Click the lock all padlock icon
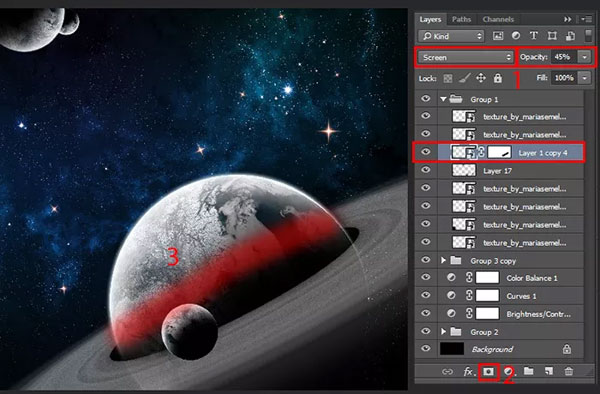Viewport: 600px width, 394px height. 497,78
